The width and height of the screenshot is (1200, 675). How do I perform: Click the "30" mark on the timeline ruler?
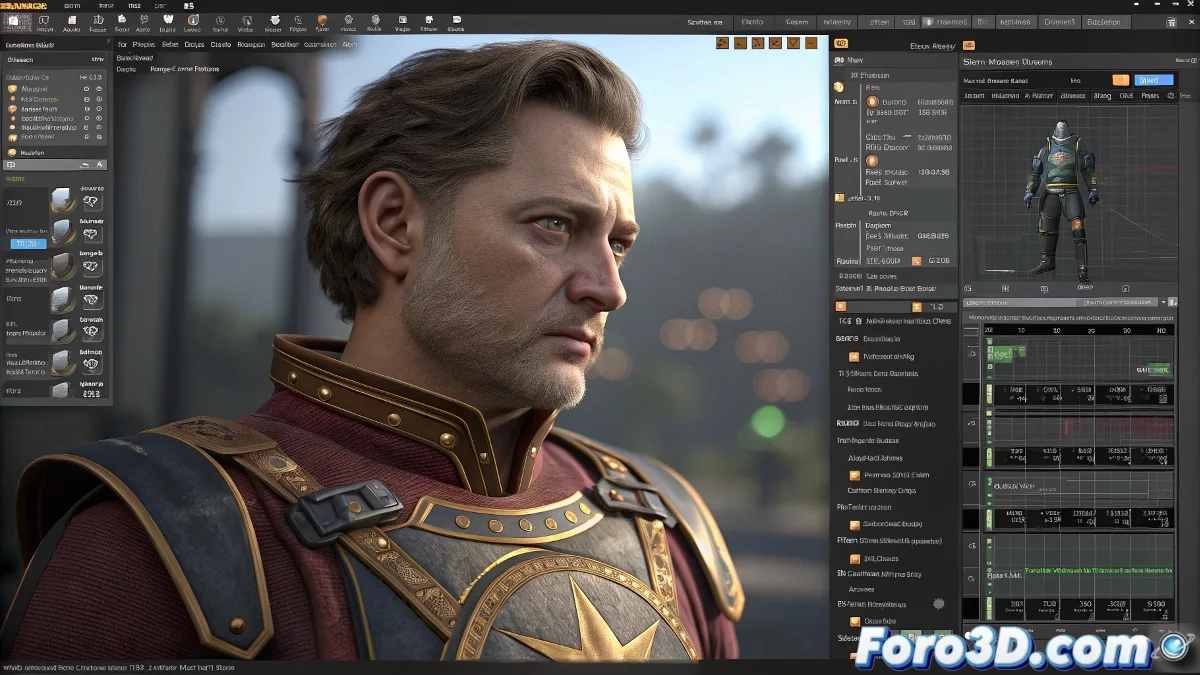1125,329
